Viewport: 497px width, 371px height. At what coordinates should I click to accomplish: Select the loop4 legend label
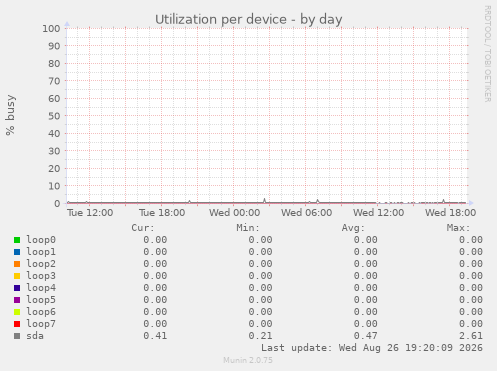[41, 288]
